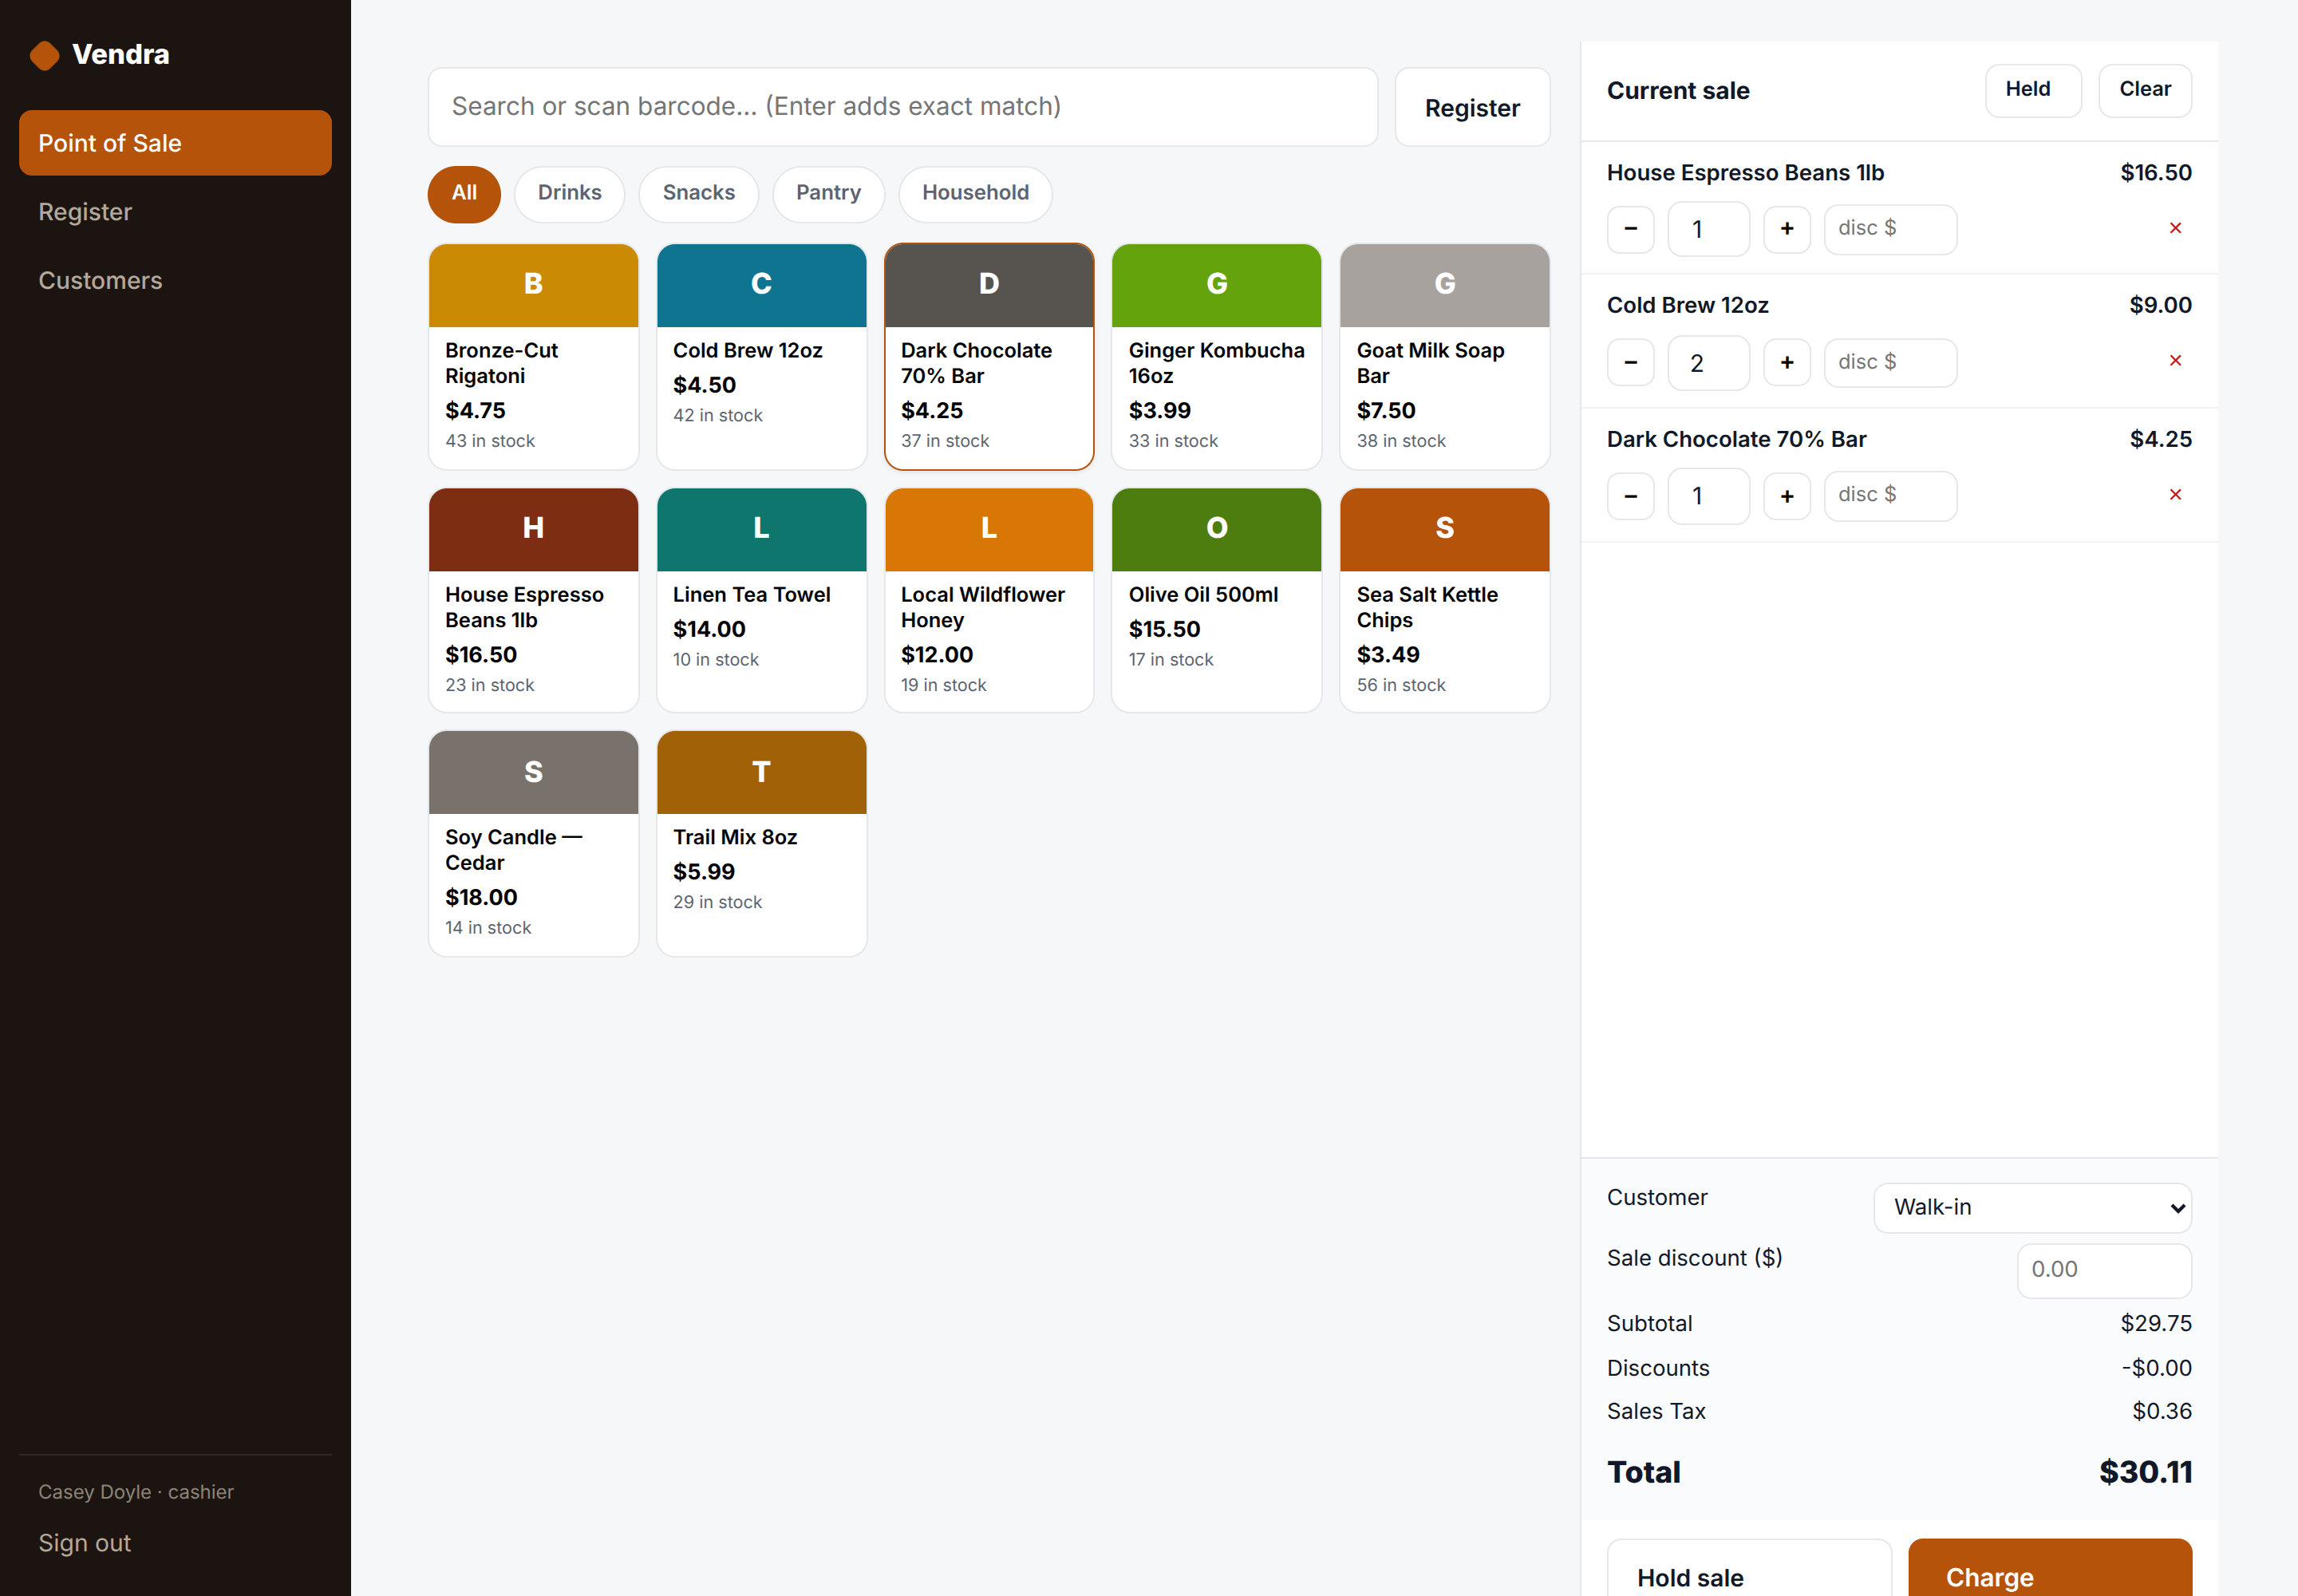The image size is (2298, 1596).
Task: Open the Customer Walk-in dropdown
Action: (x=2032, y=1208)
